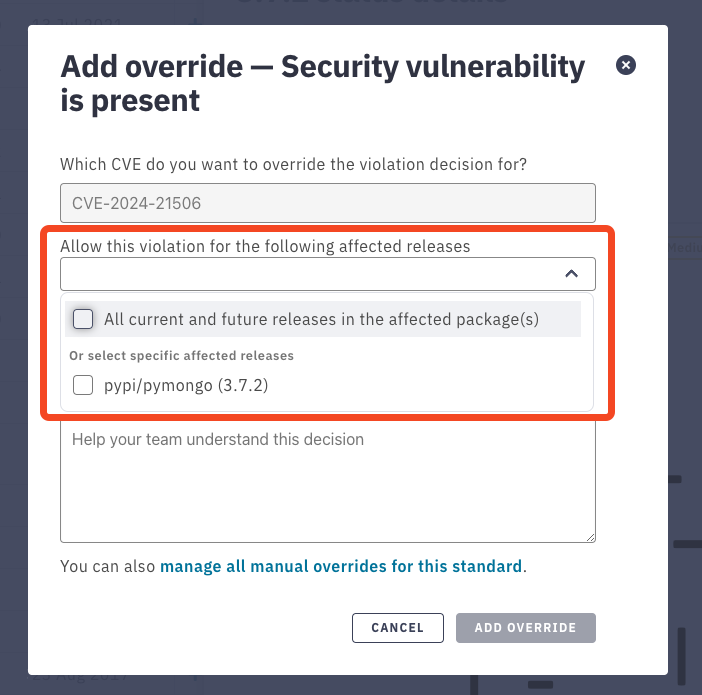Close the Add override dialog
702x695 pixels.
click(x=625, y=65)
